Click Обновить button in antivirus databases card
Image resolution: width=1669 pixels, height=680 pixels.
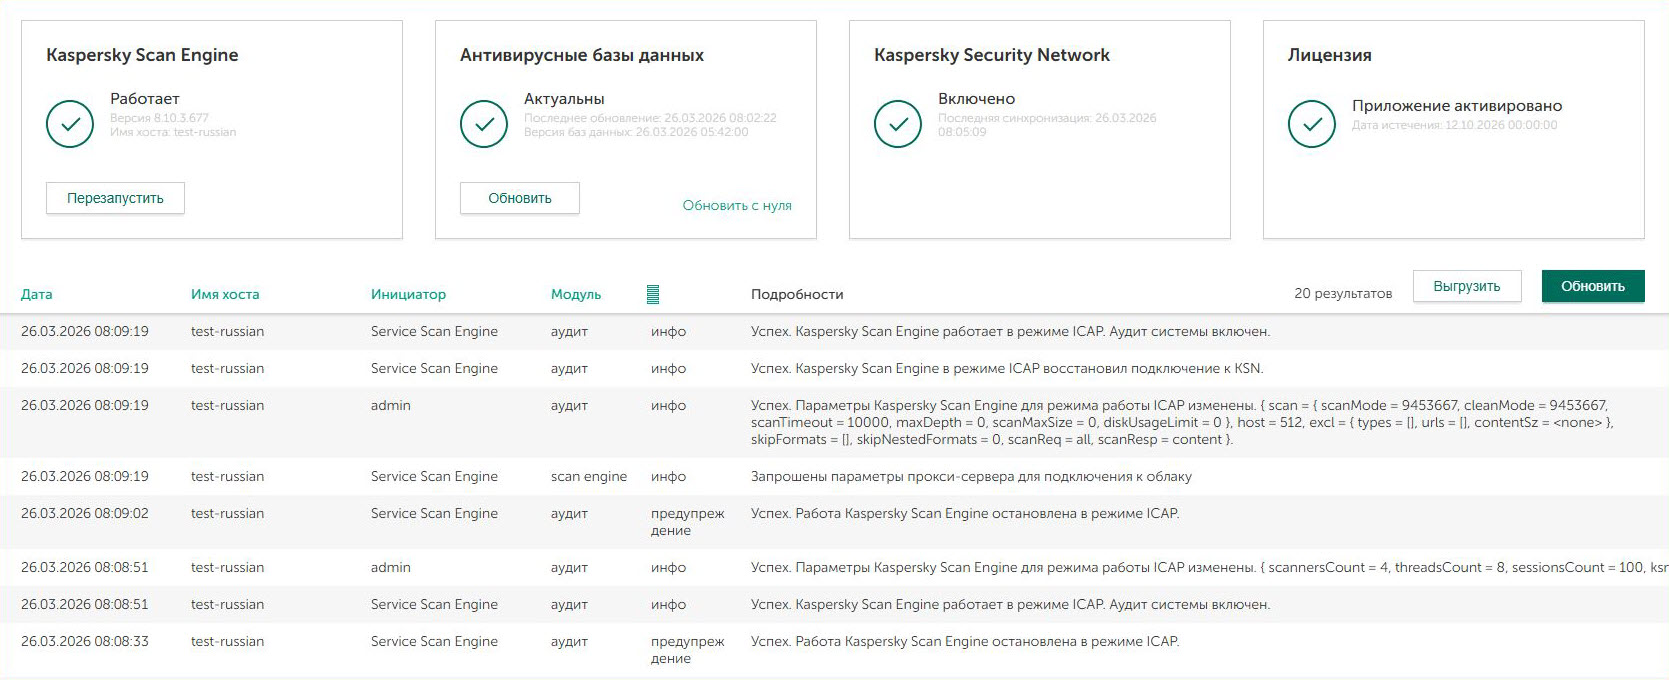click(520, 198)
